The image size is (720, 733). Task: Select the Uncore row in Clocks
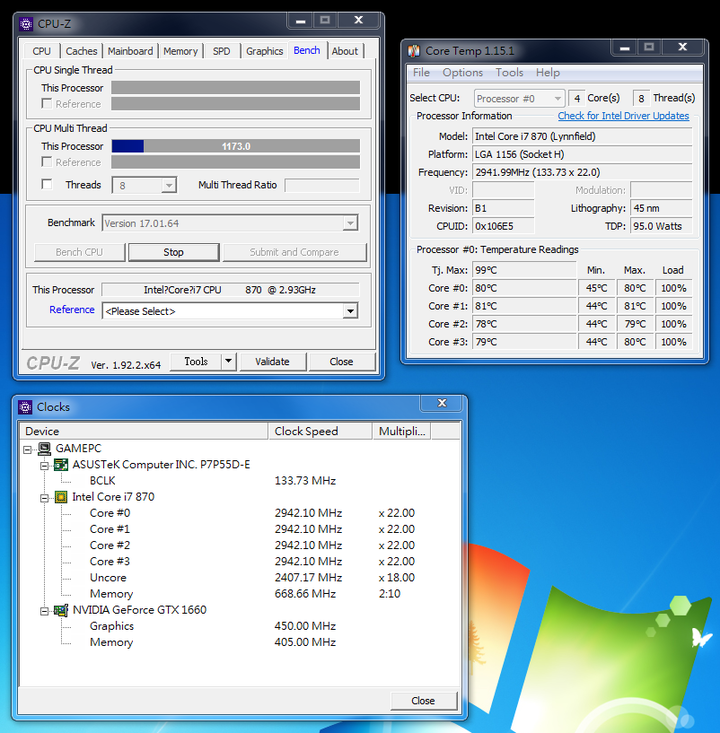pyautogui.click(x=108, y=578)
